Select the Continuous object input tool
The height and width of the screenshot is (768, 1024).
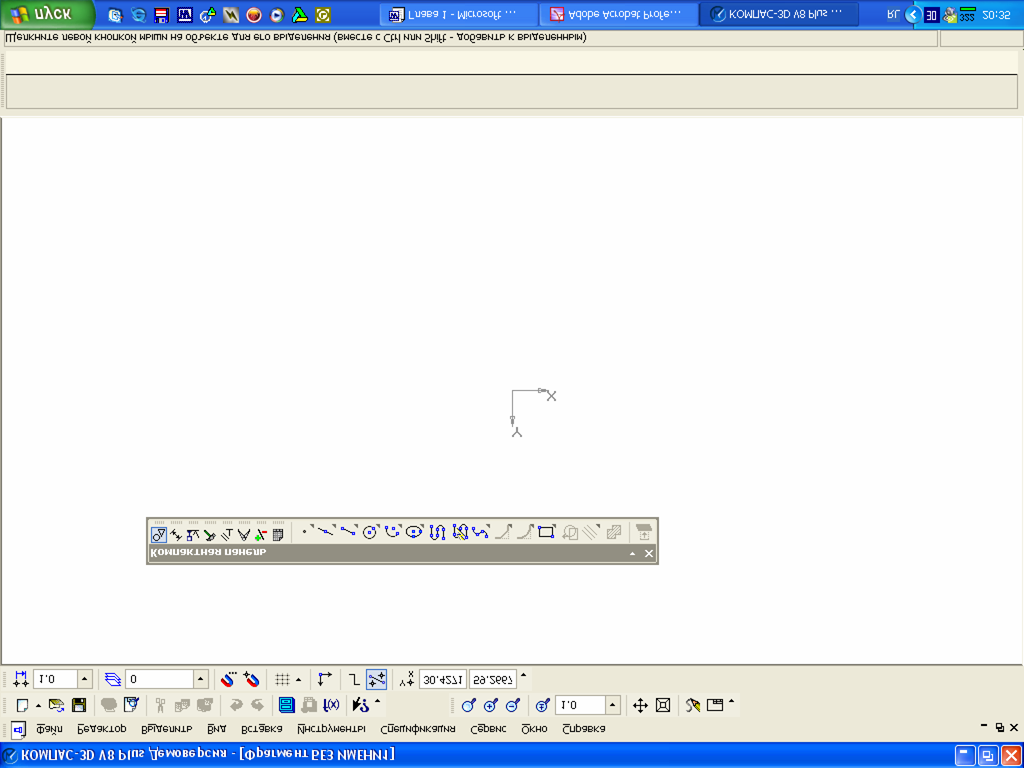click(x=460, y=532)
